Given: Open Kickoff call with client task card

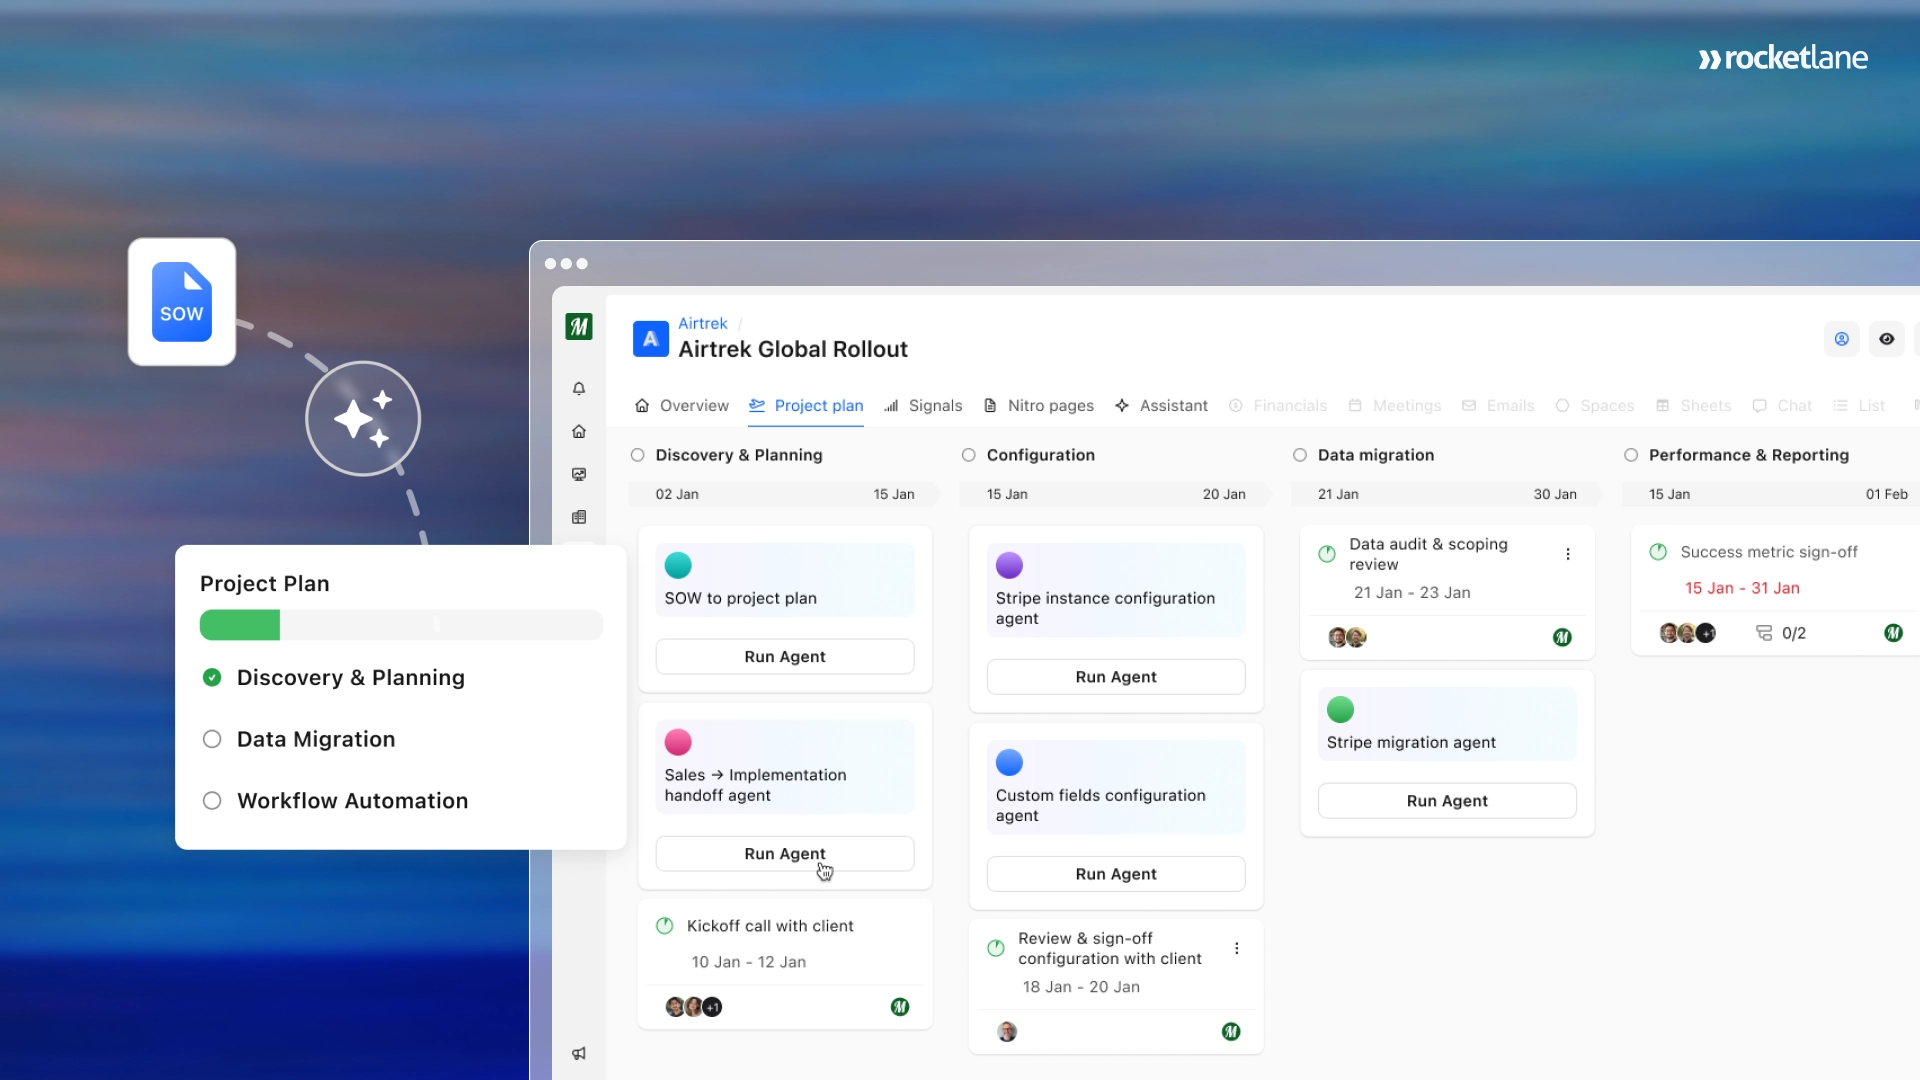Looking at the screenshot, I should pos(770,926).
